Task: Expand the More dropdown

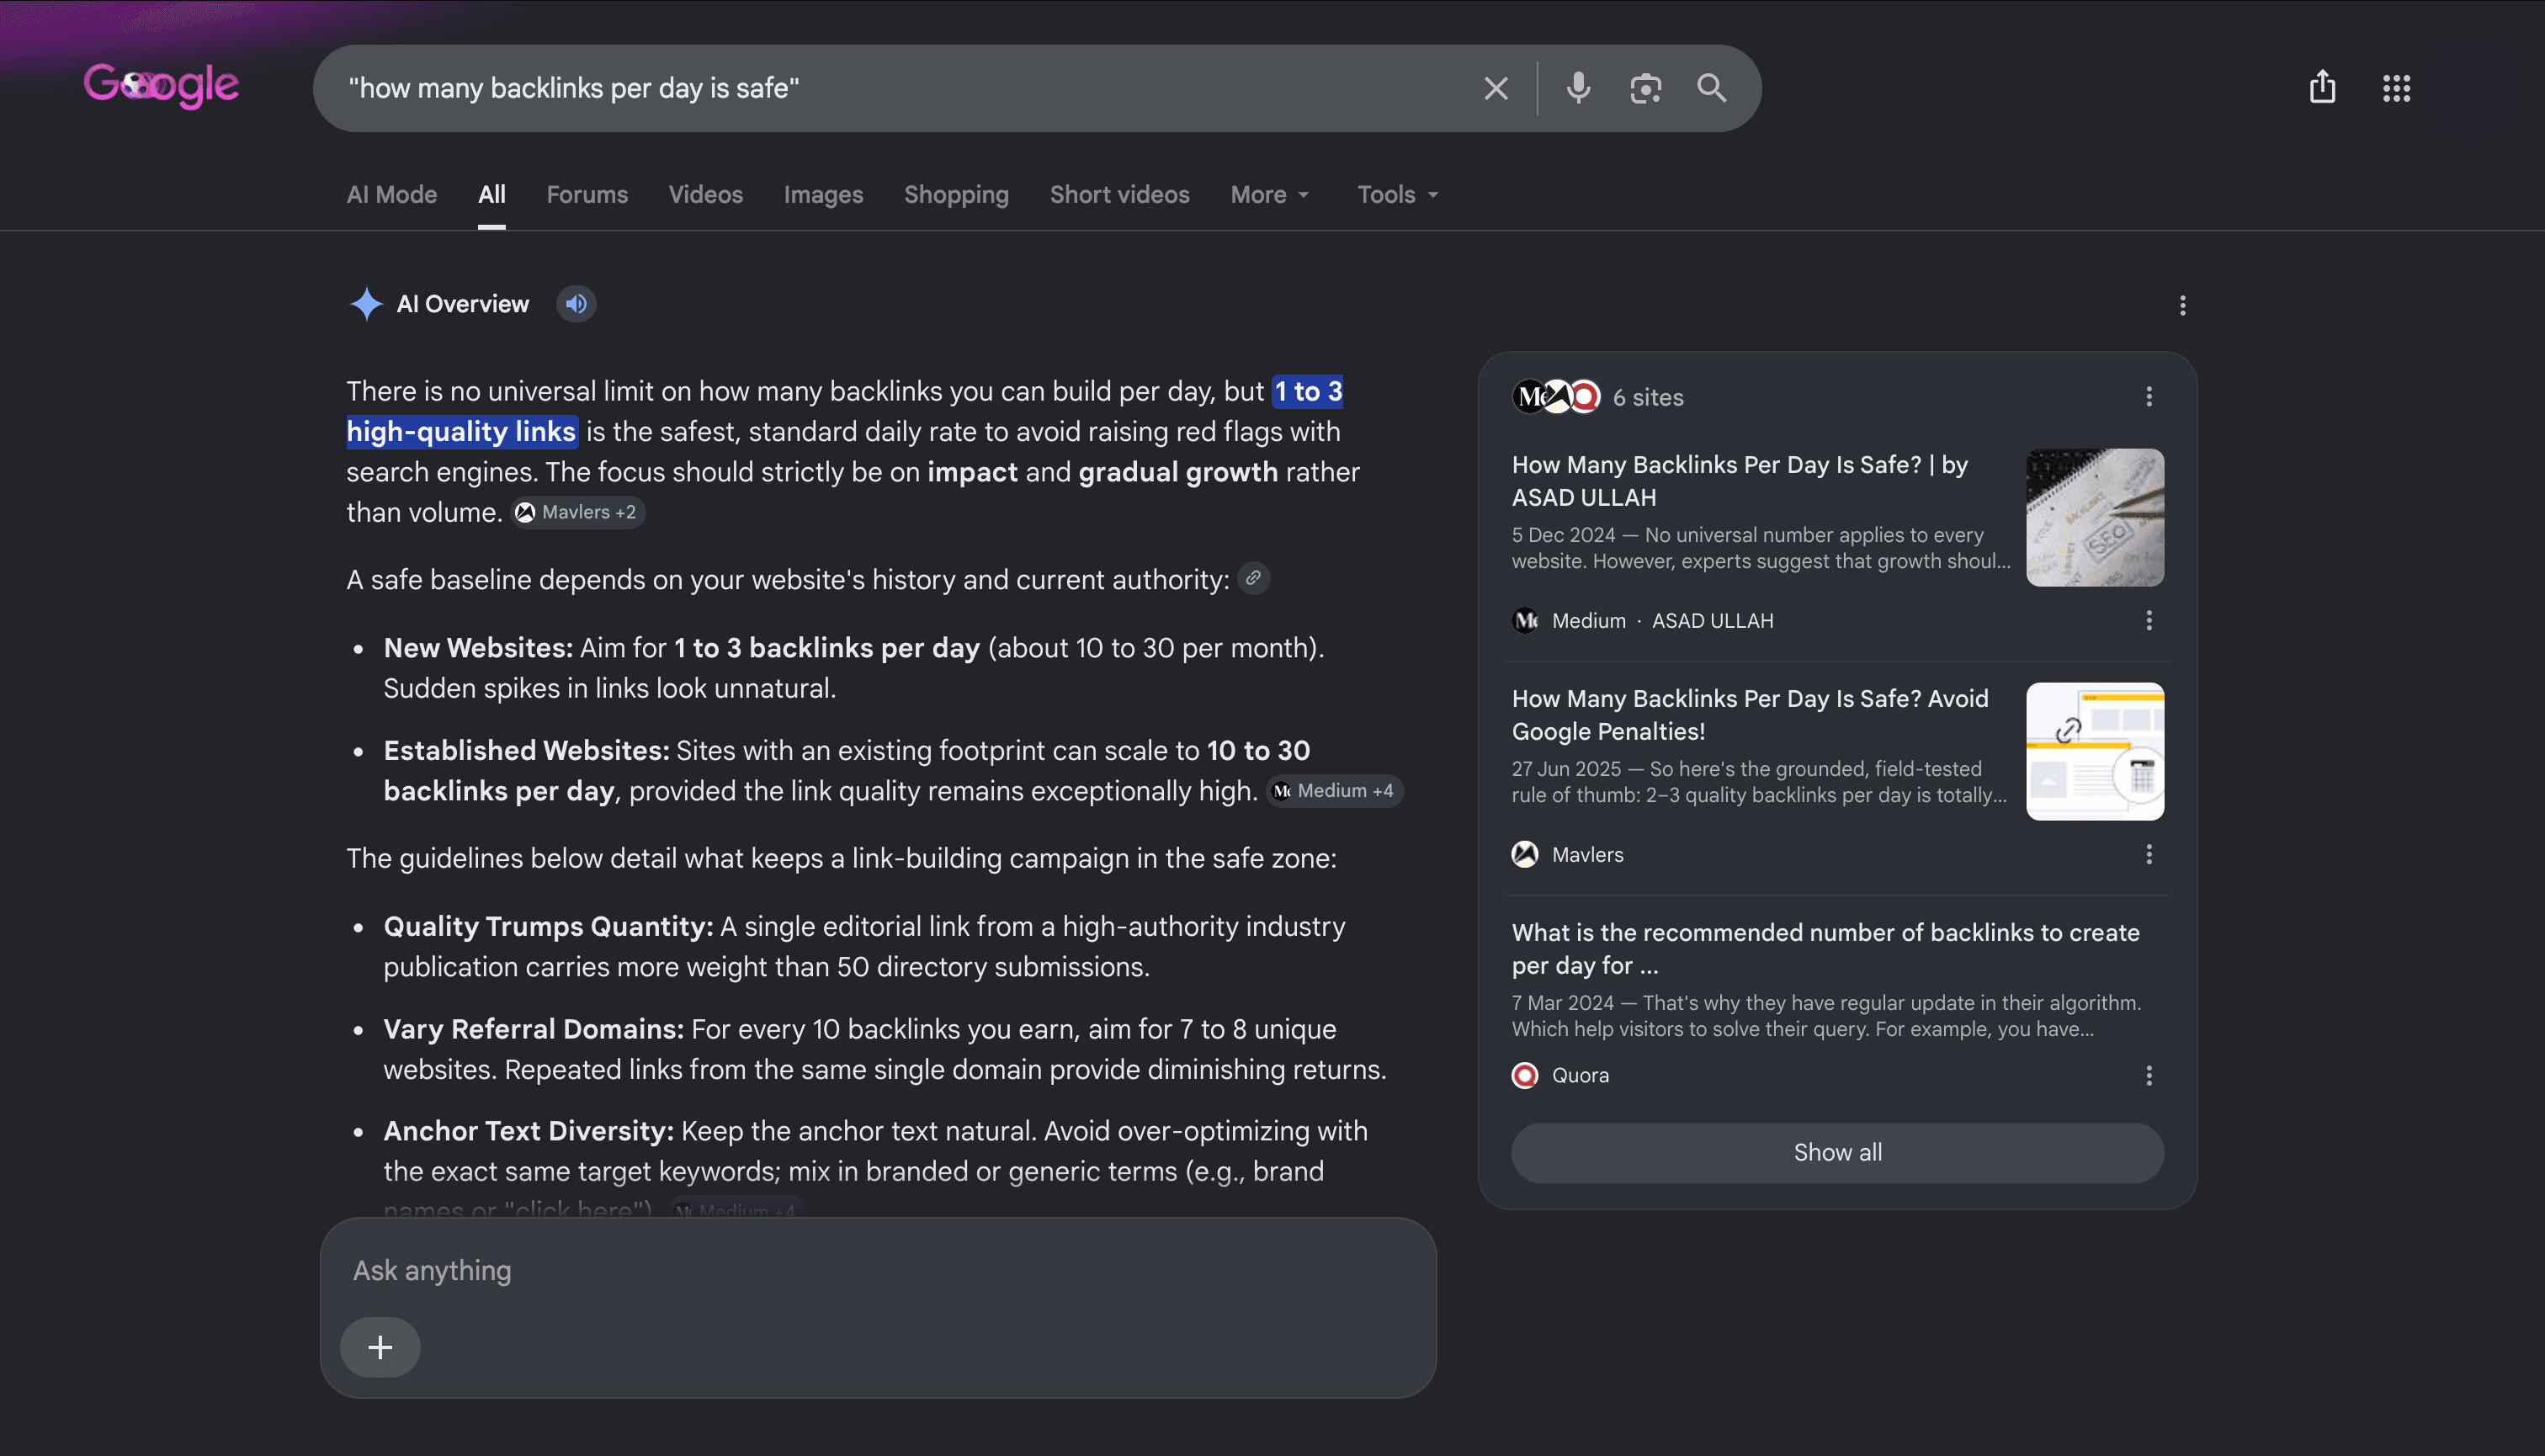Action: pos(1270,195)
